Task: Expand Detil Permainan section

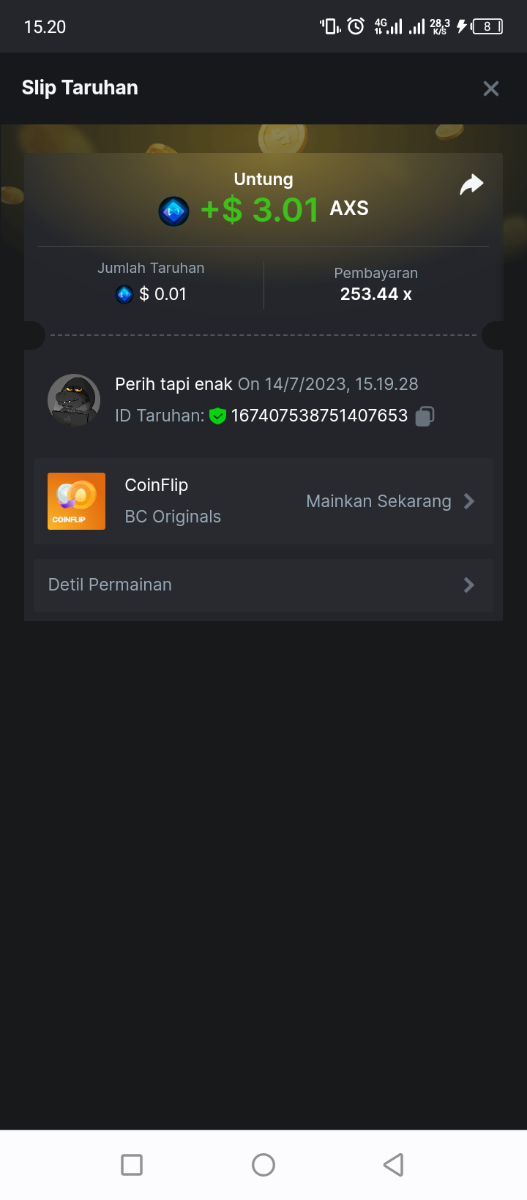Action: (263, 585)
